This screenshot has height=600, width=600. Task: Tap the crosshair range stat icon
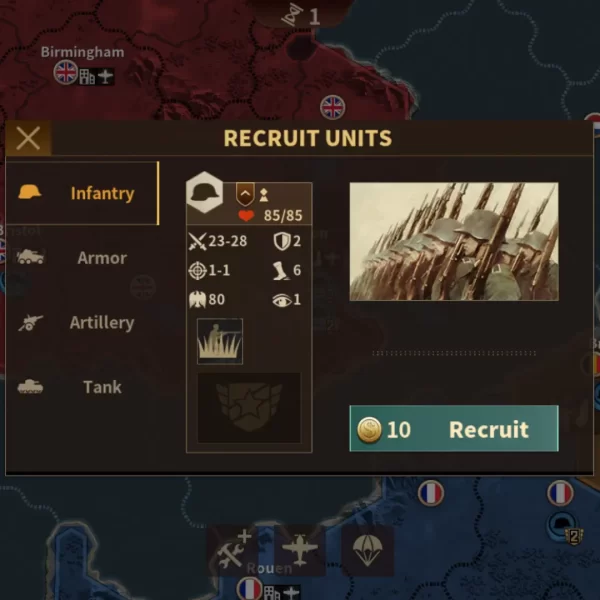(x=197, y=271)
